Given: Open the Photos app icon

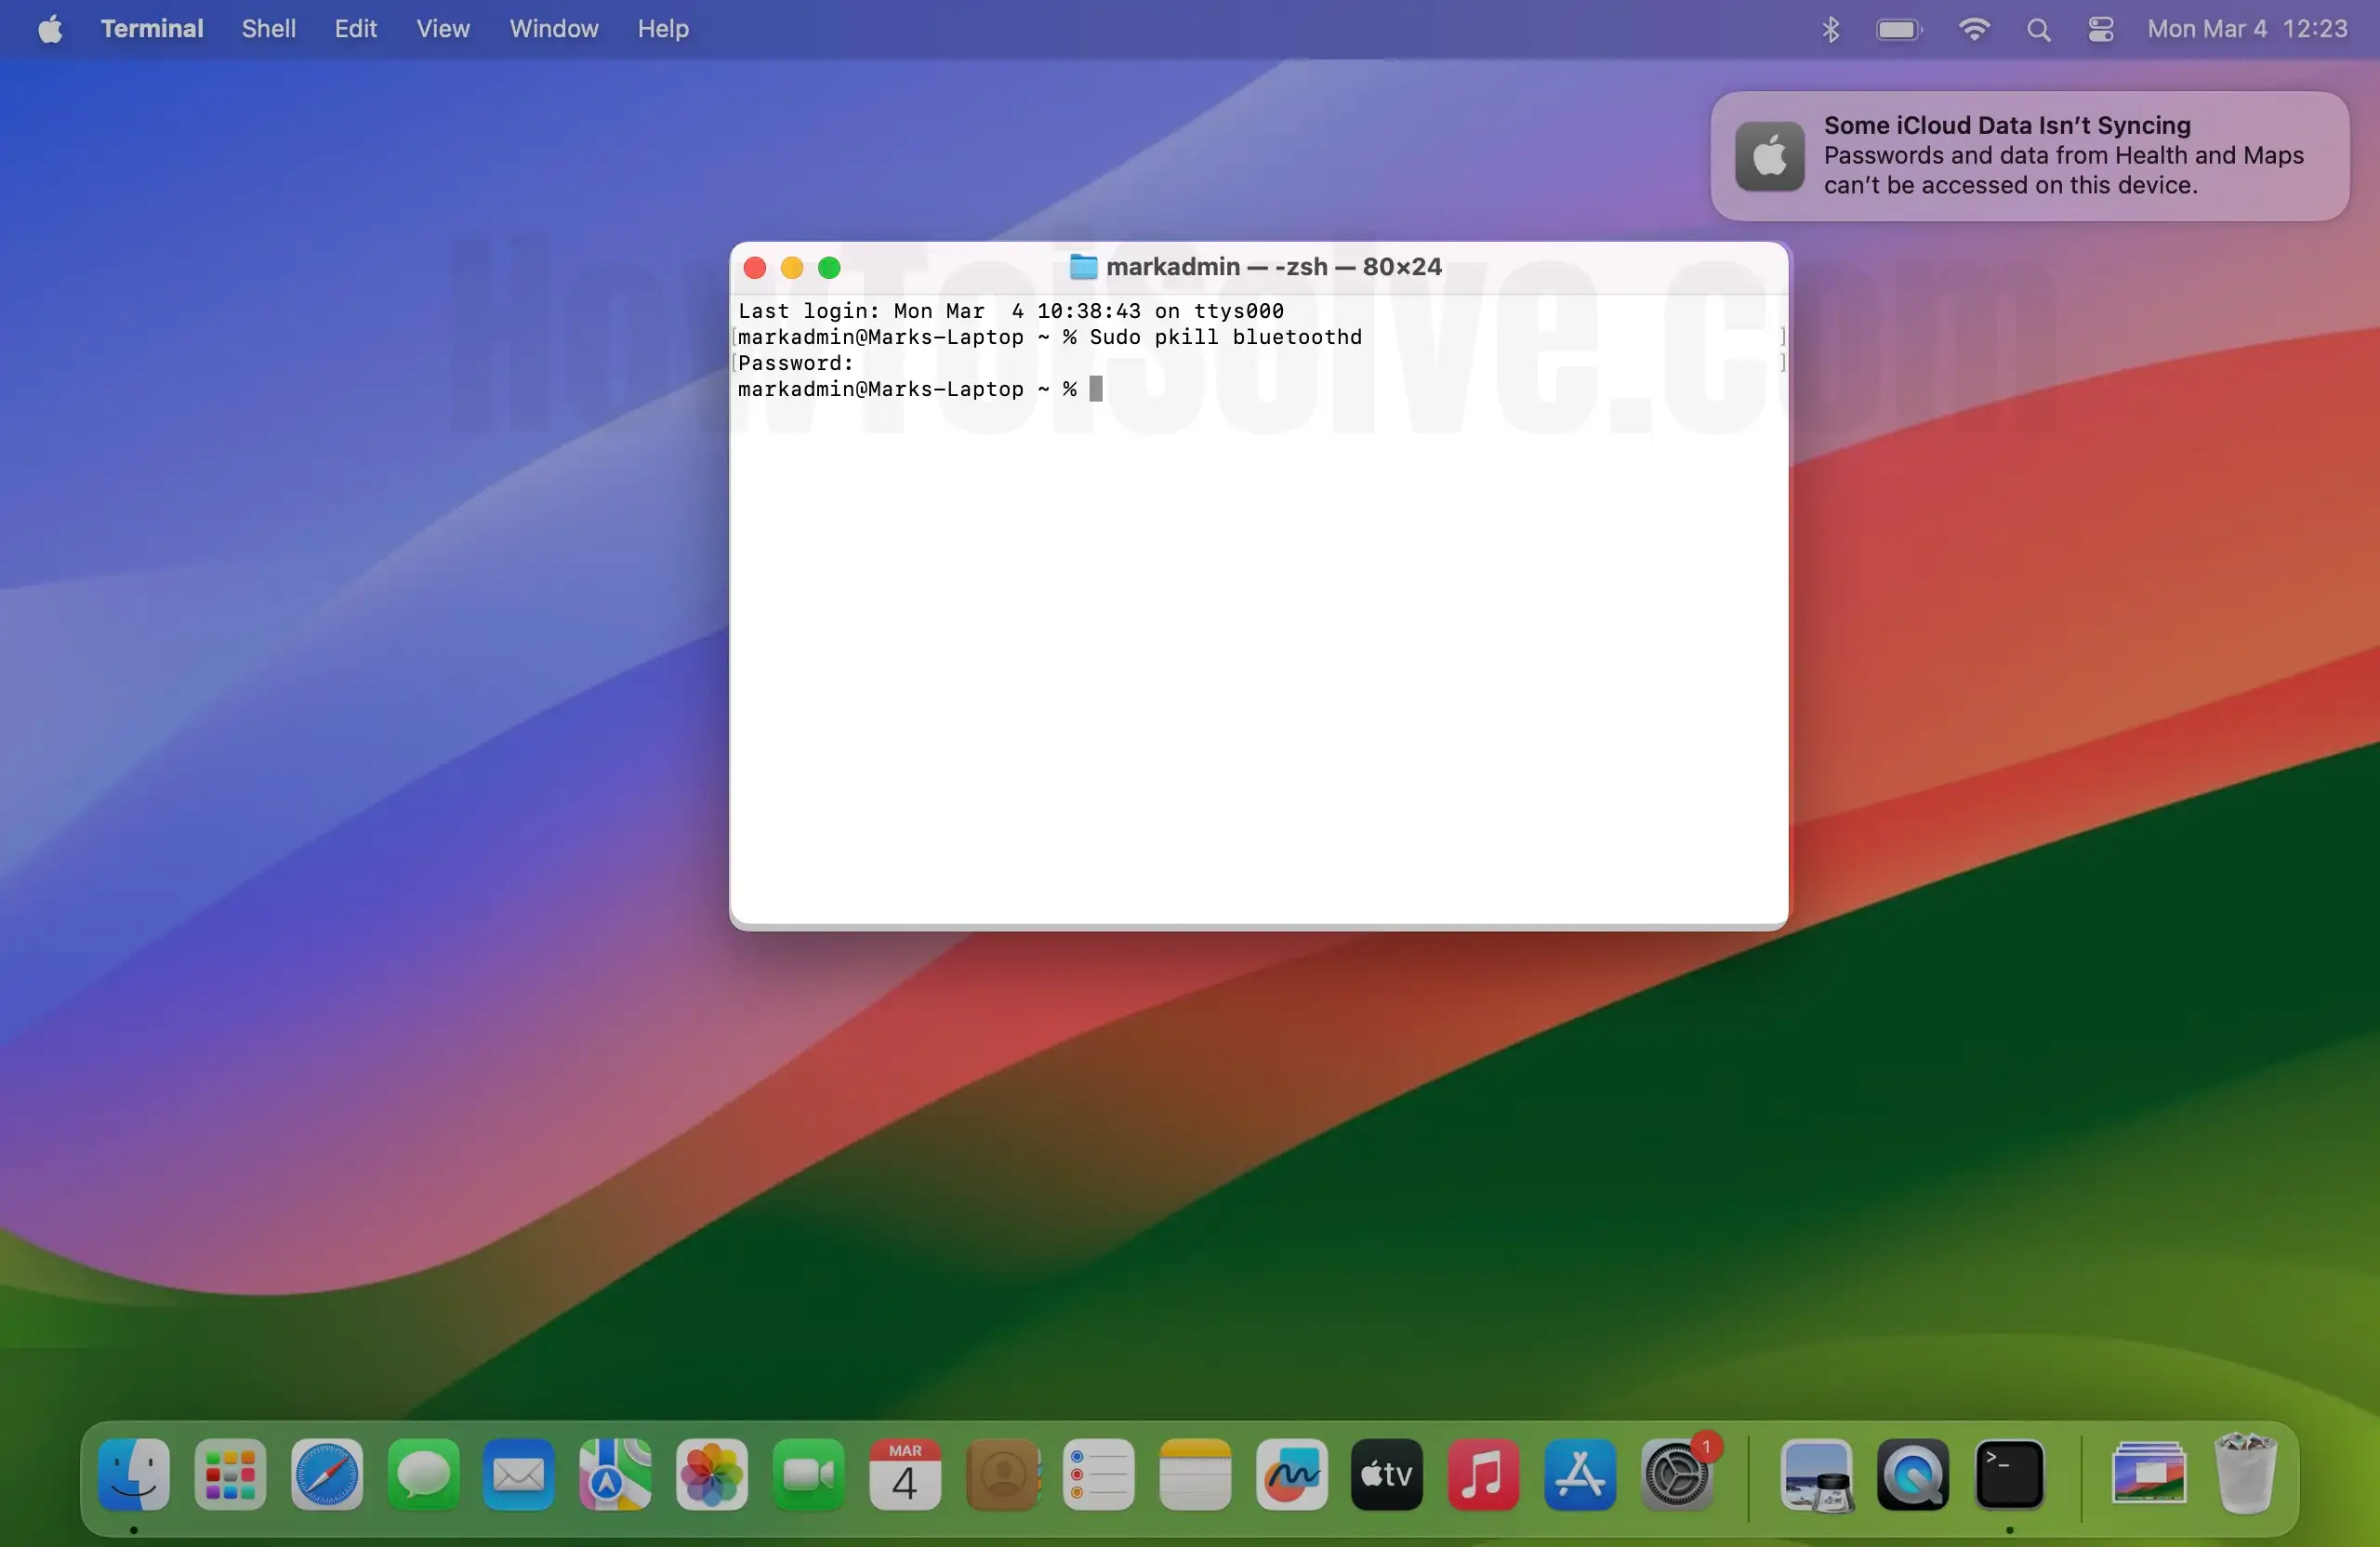Looking at the screenshot, I should click(x=711, y=1474).
